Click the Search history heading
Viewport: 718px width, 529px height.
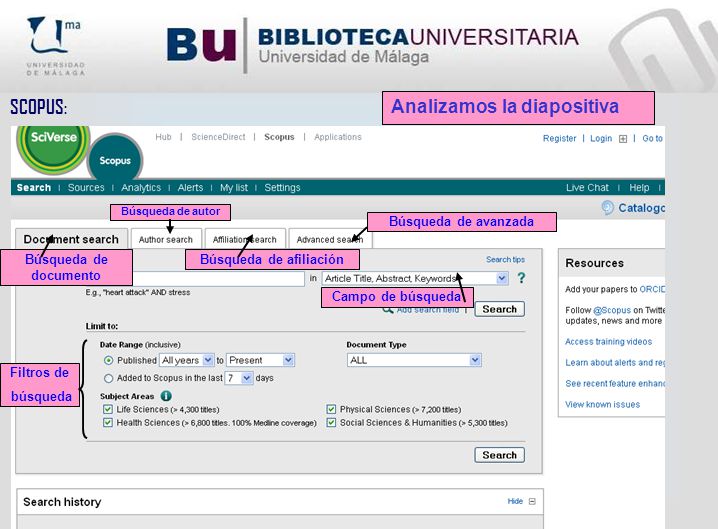[x=62, y=502]
